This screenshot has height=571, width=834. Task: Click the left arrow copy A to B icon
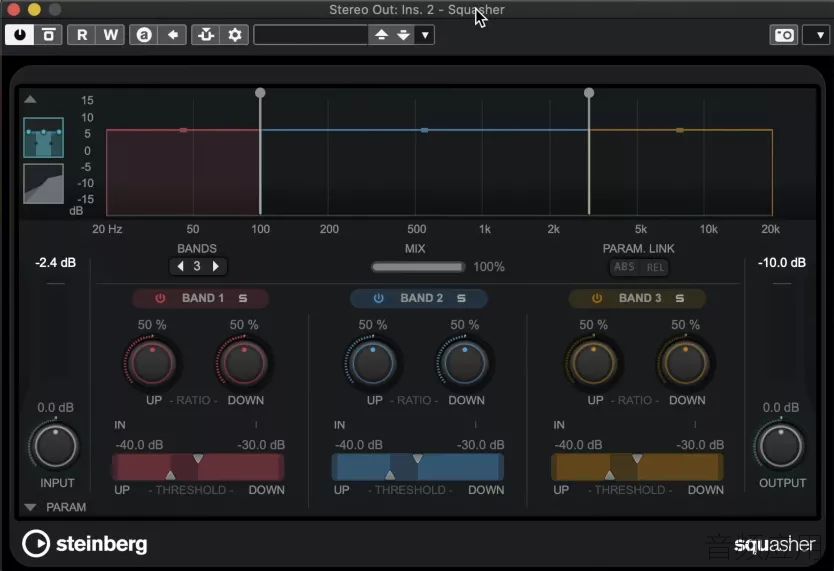click(x=173, y=35)
